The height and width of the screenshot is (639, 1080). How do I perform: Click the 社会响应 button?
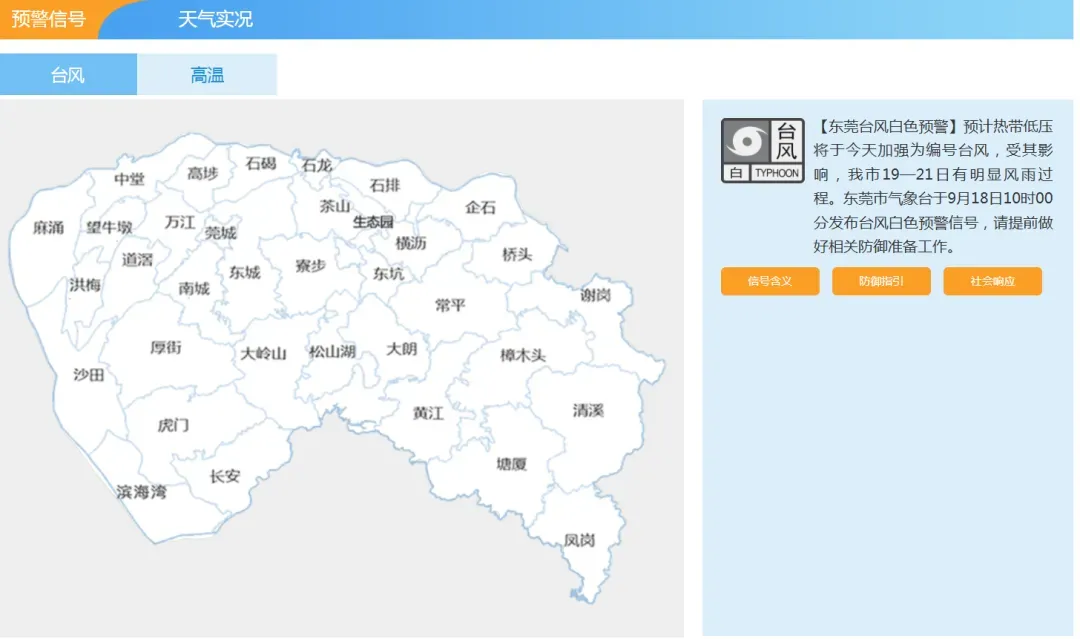click(x=992, y=281)
